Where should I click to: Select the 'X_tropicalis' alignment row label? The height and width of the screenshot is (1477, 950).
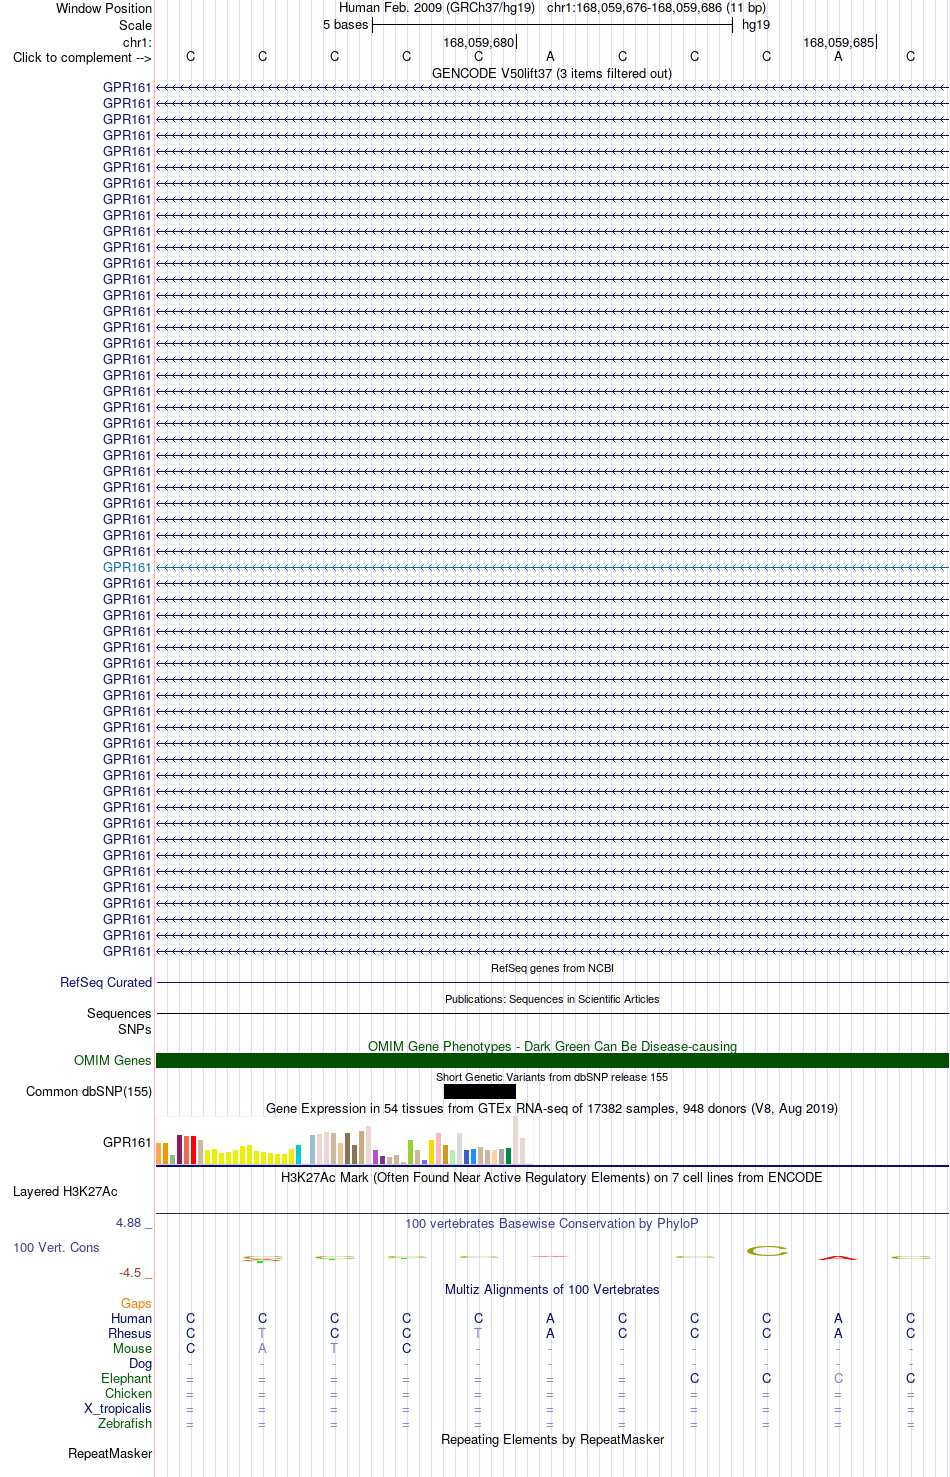click(118, 1408)
